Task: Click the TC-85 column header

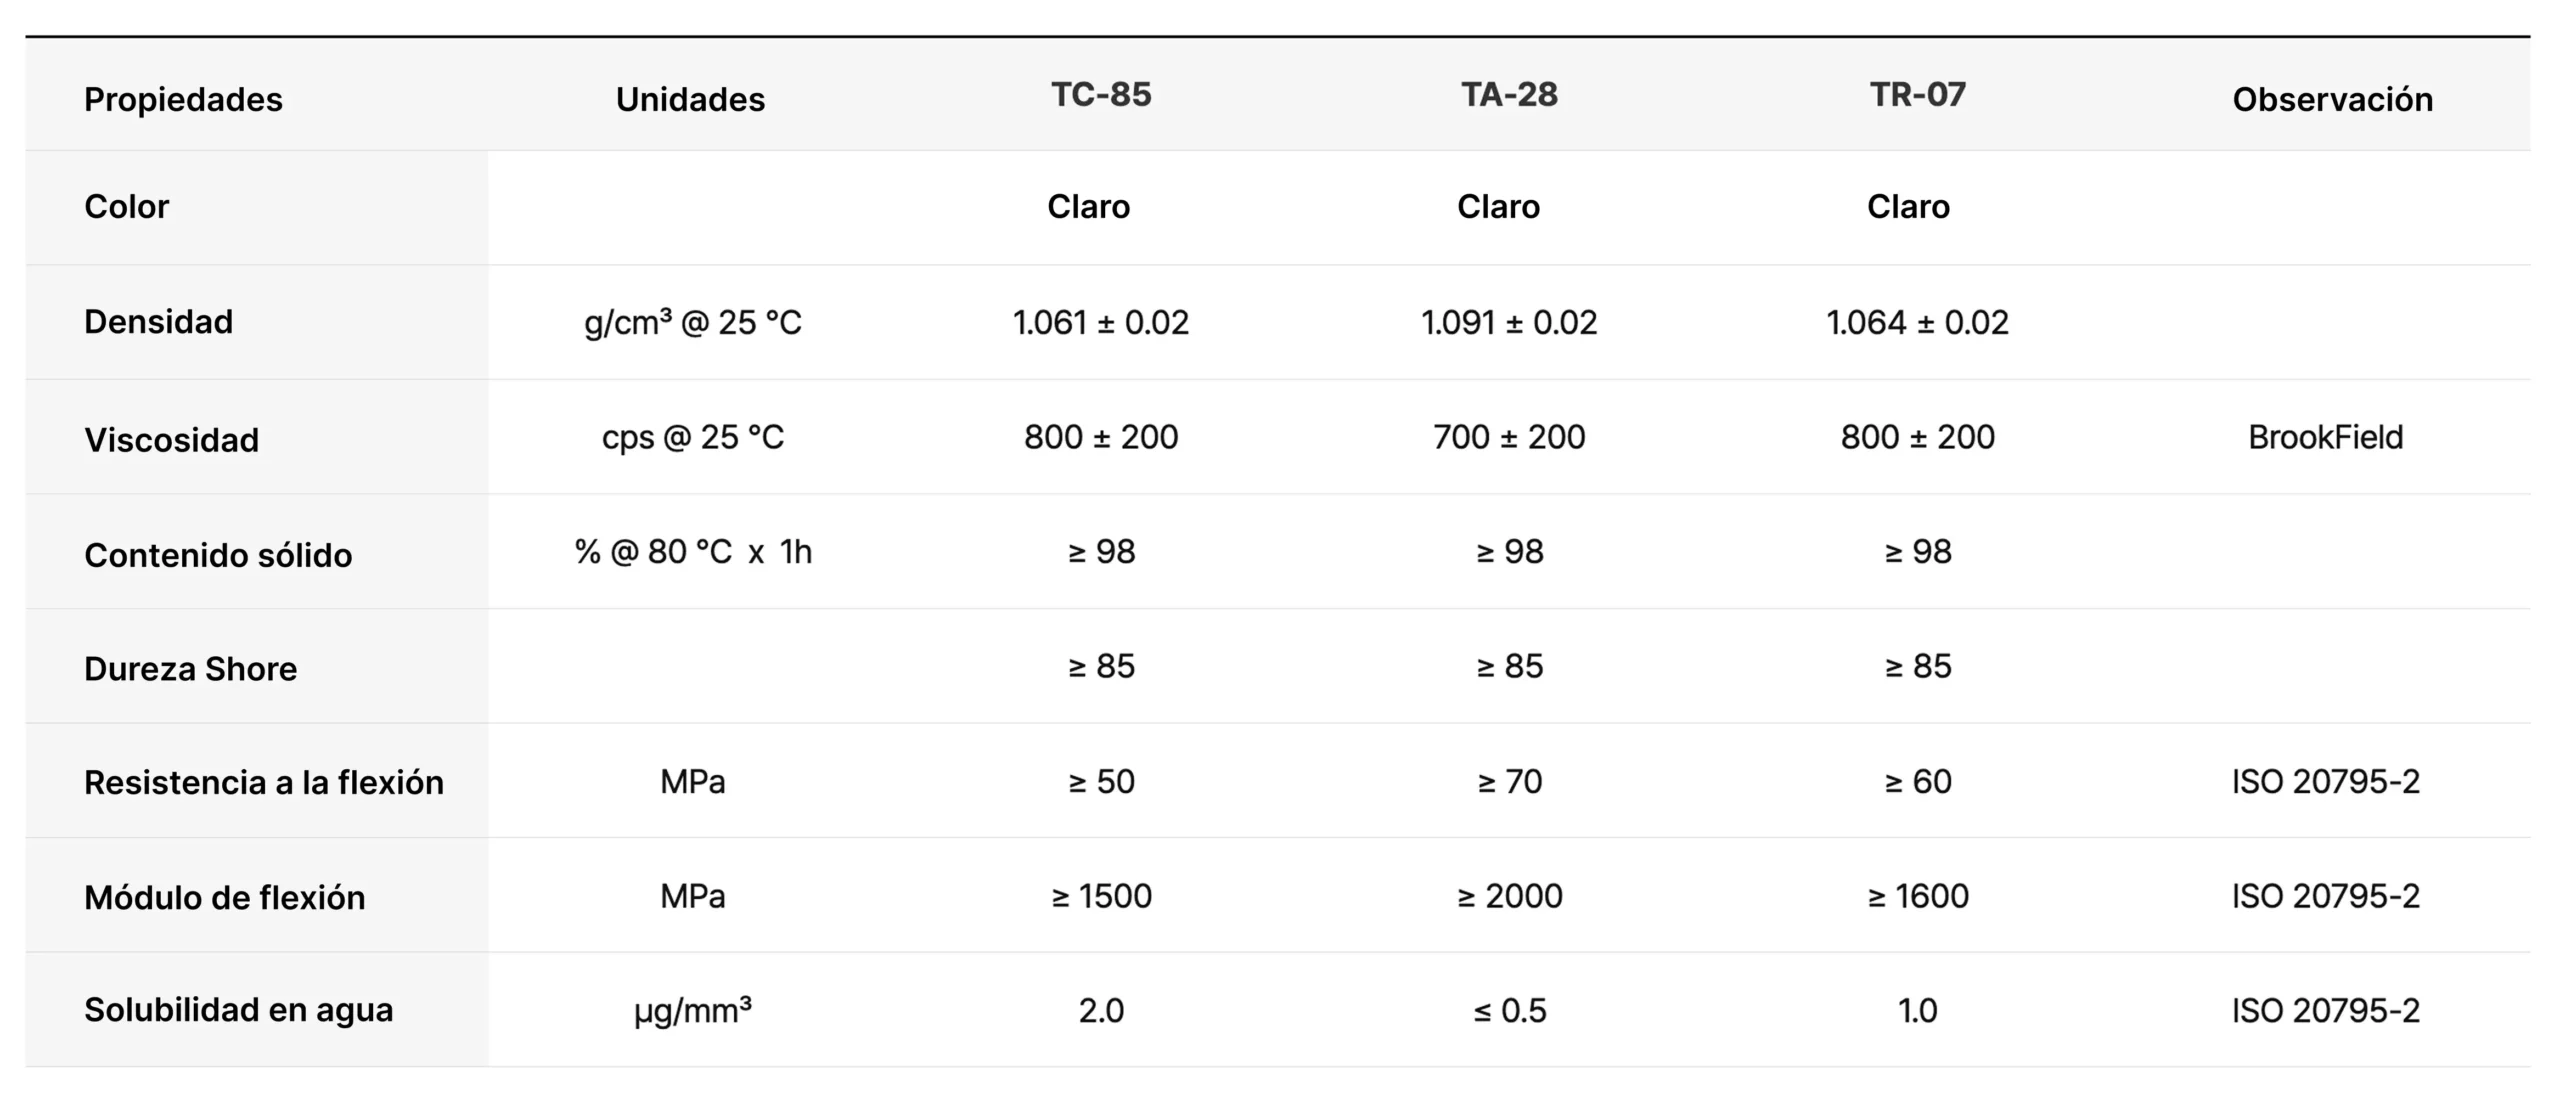Action: 1101,94
